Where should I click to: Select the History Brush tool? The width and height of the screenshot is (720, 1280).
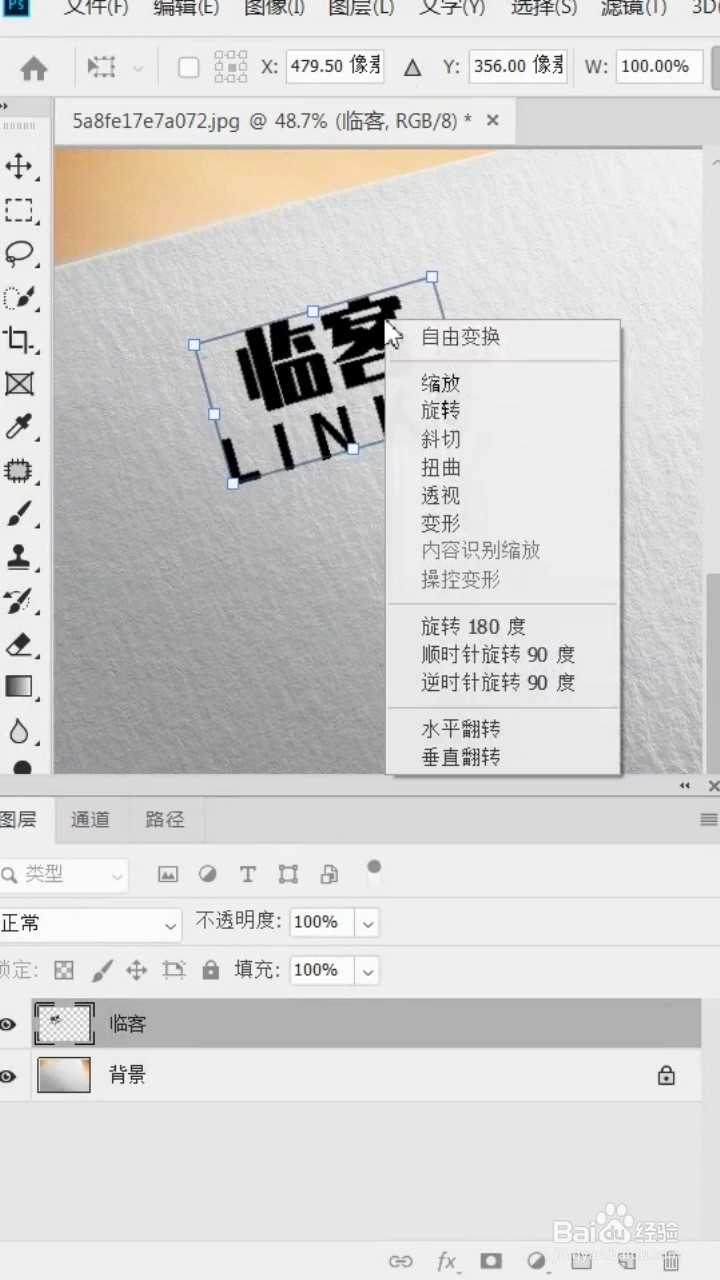[19, 601]
